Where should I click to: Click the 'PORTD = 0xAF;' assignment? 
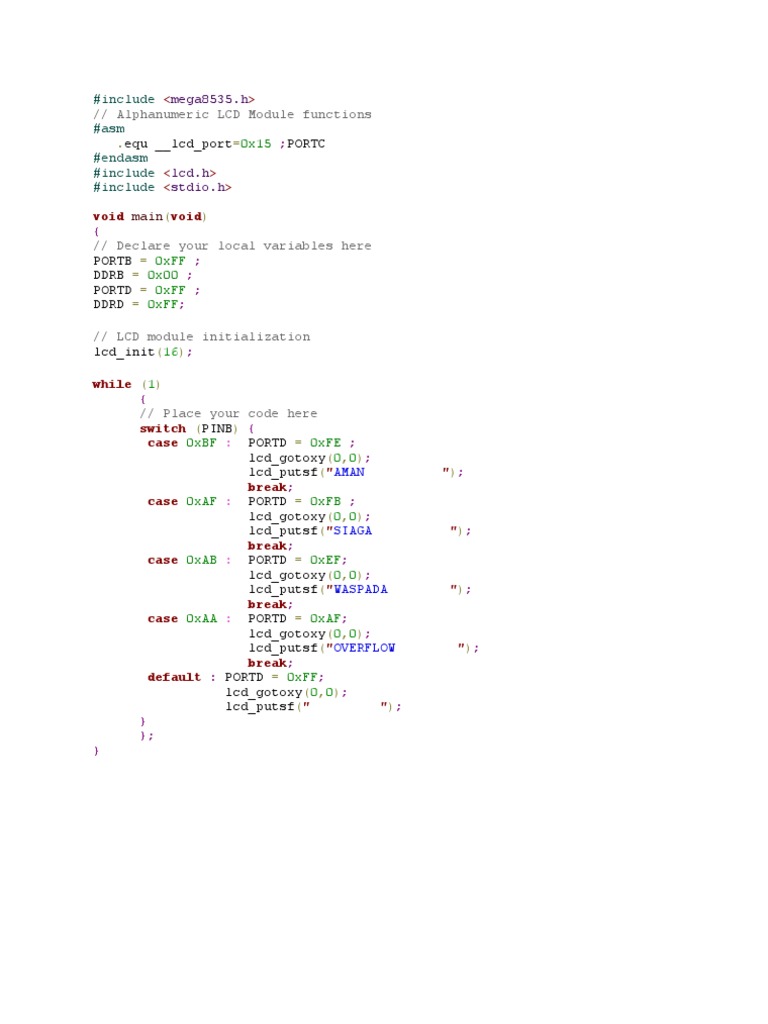coord(297,618)
